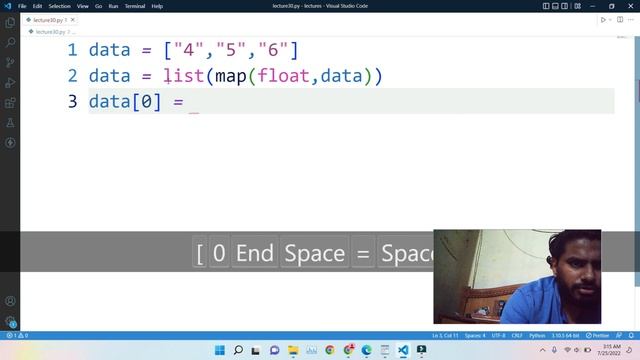Image resolution: width=640 pixels, height=360 pixels.
Task: Switch to Visual Studio Code taskbar icon
Action: click(x=403, y=350)
